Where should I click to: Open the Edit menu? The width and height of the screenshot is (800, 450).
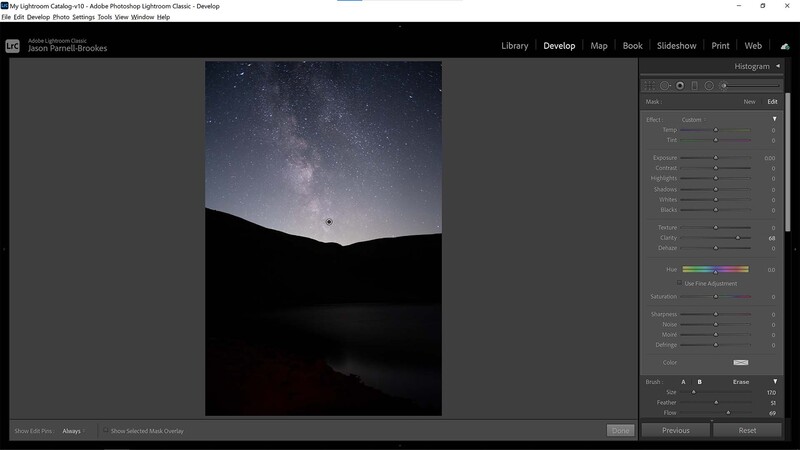(x=19, y=17)
